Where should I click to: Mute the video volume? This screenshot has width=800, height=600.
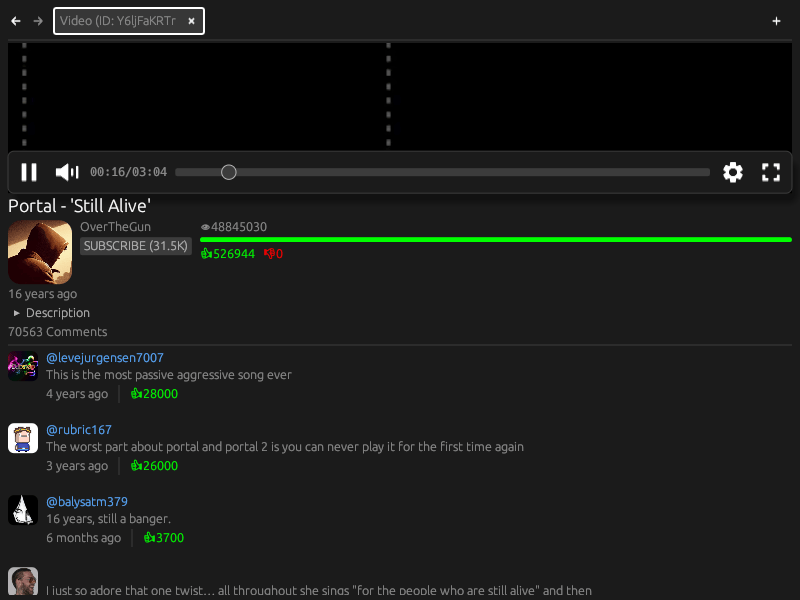67,172
